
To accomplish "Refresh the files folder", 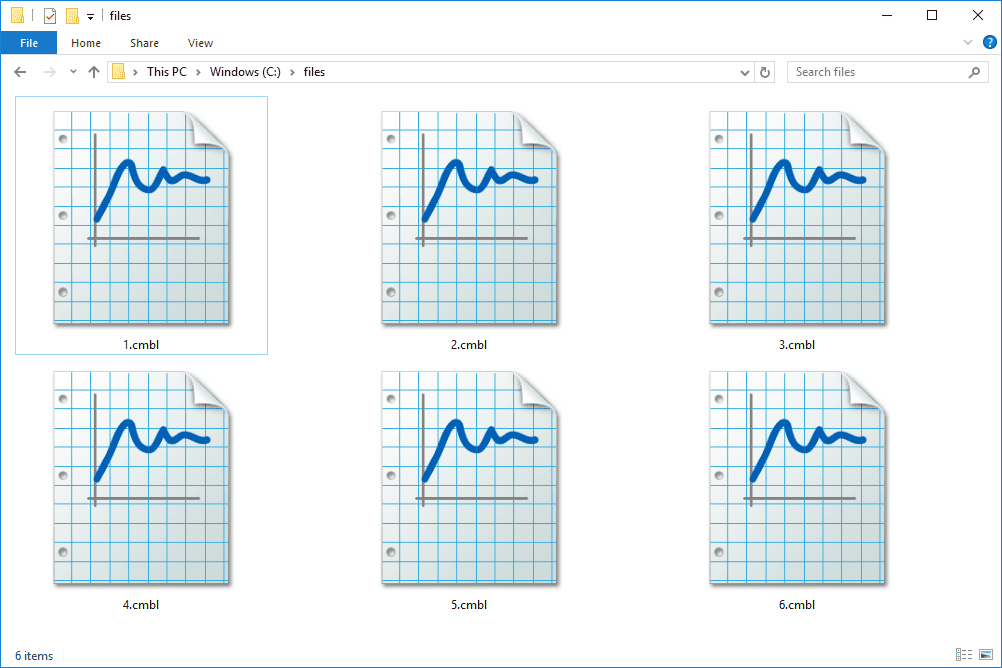I will click(765, 72).
